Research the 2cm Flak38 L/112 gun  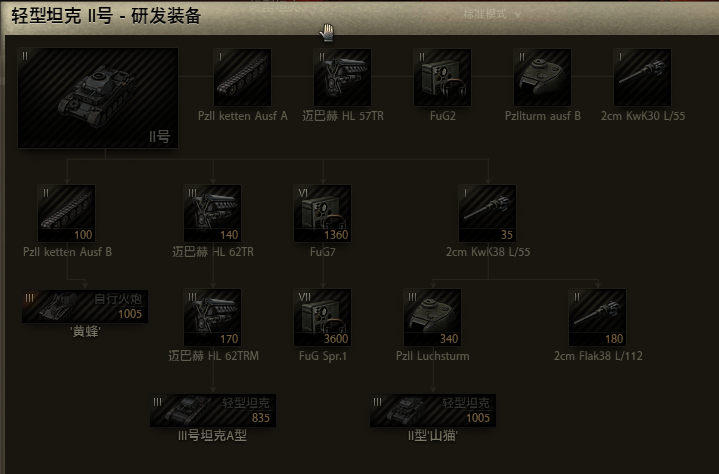(597, 317)
